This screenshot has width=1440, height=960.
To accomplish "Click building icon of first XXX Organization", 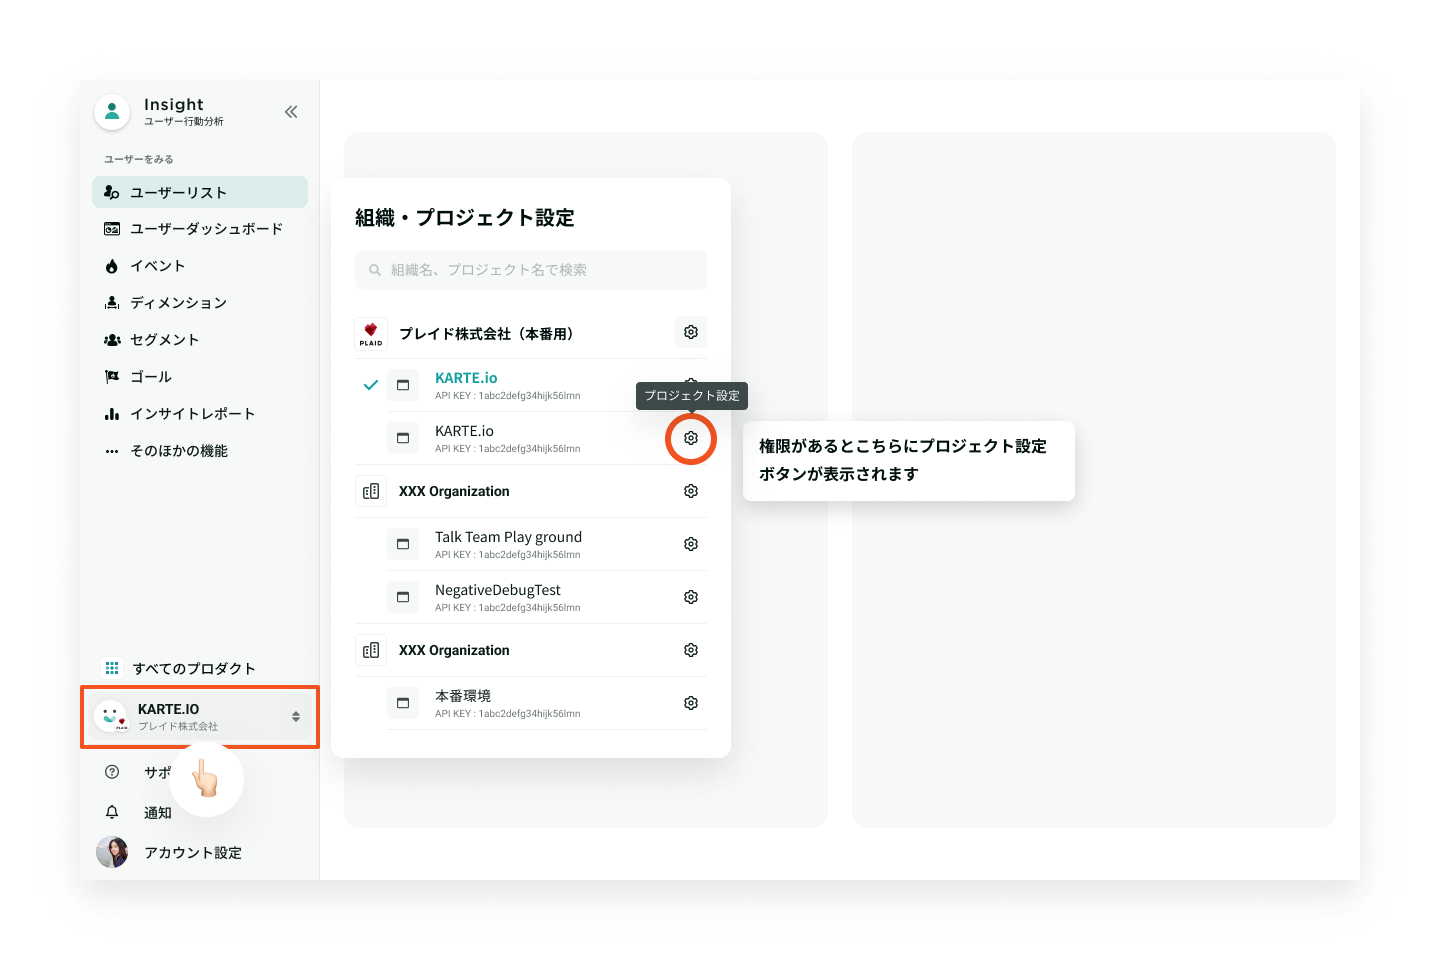I will tap(371, 491).
